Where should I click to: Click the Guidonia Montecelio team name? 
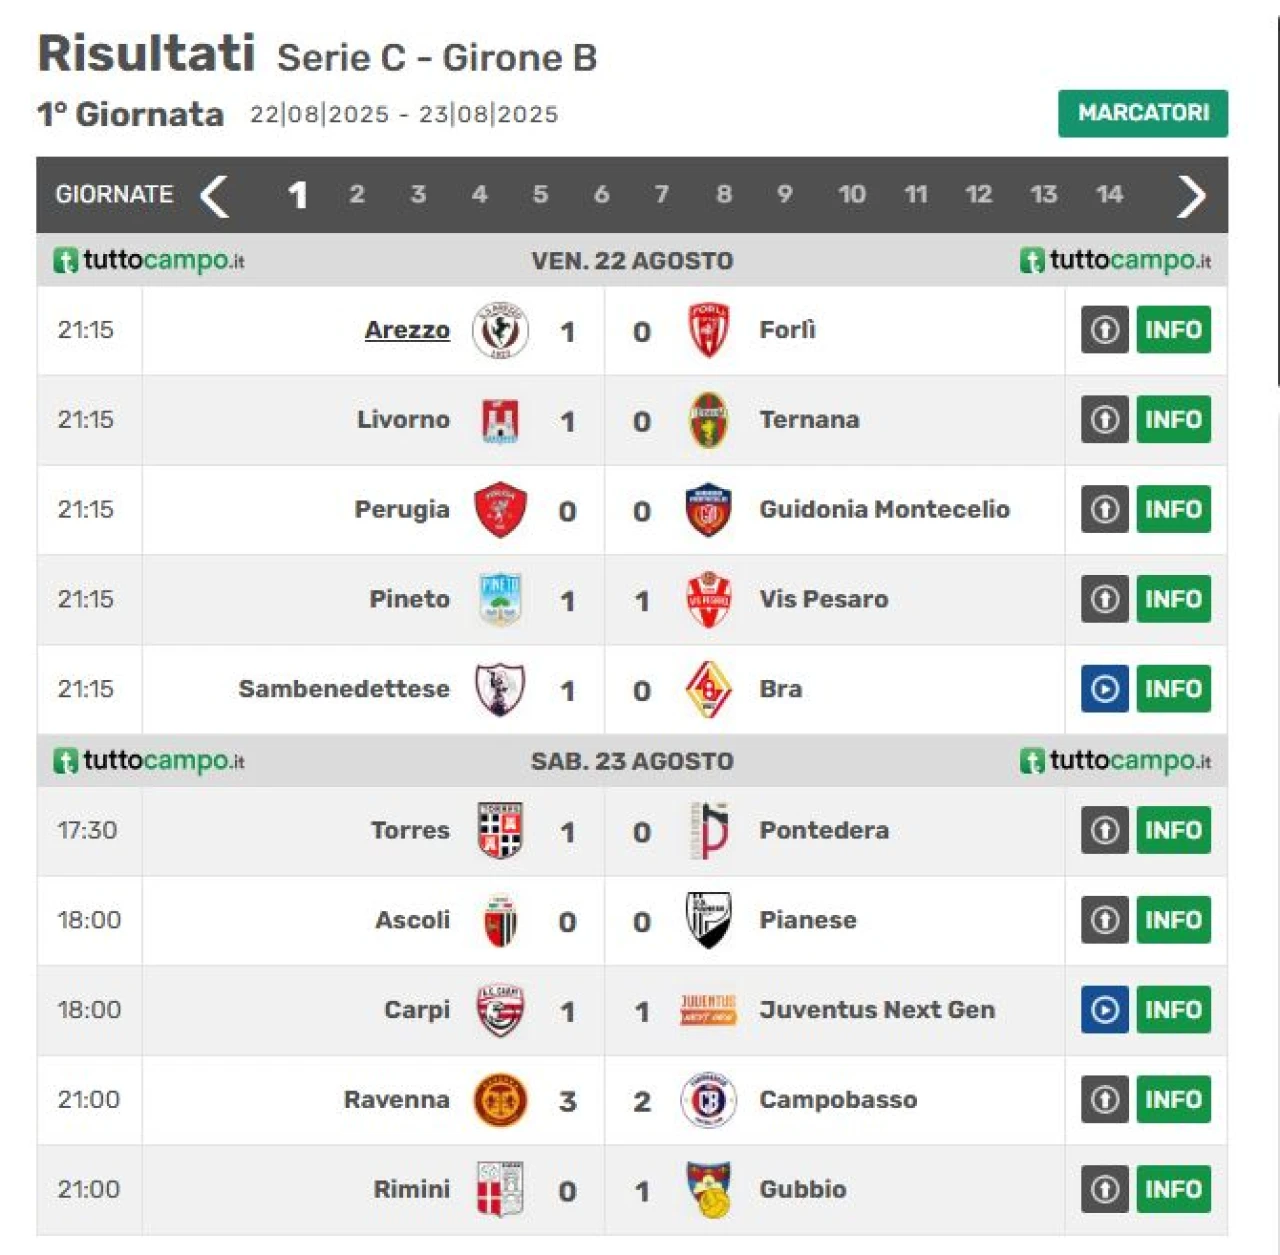point(884,510)
